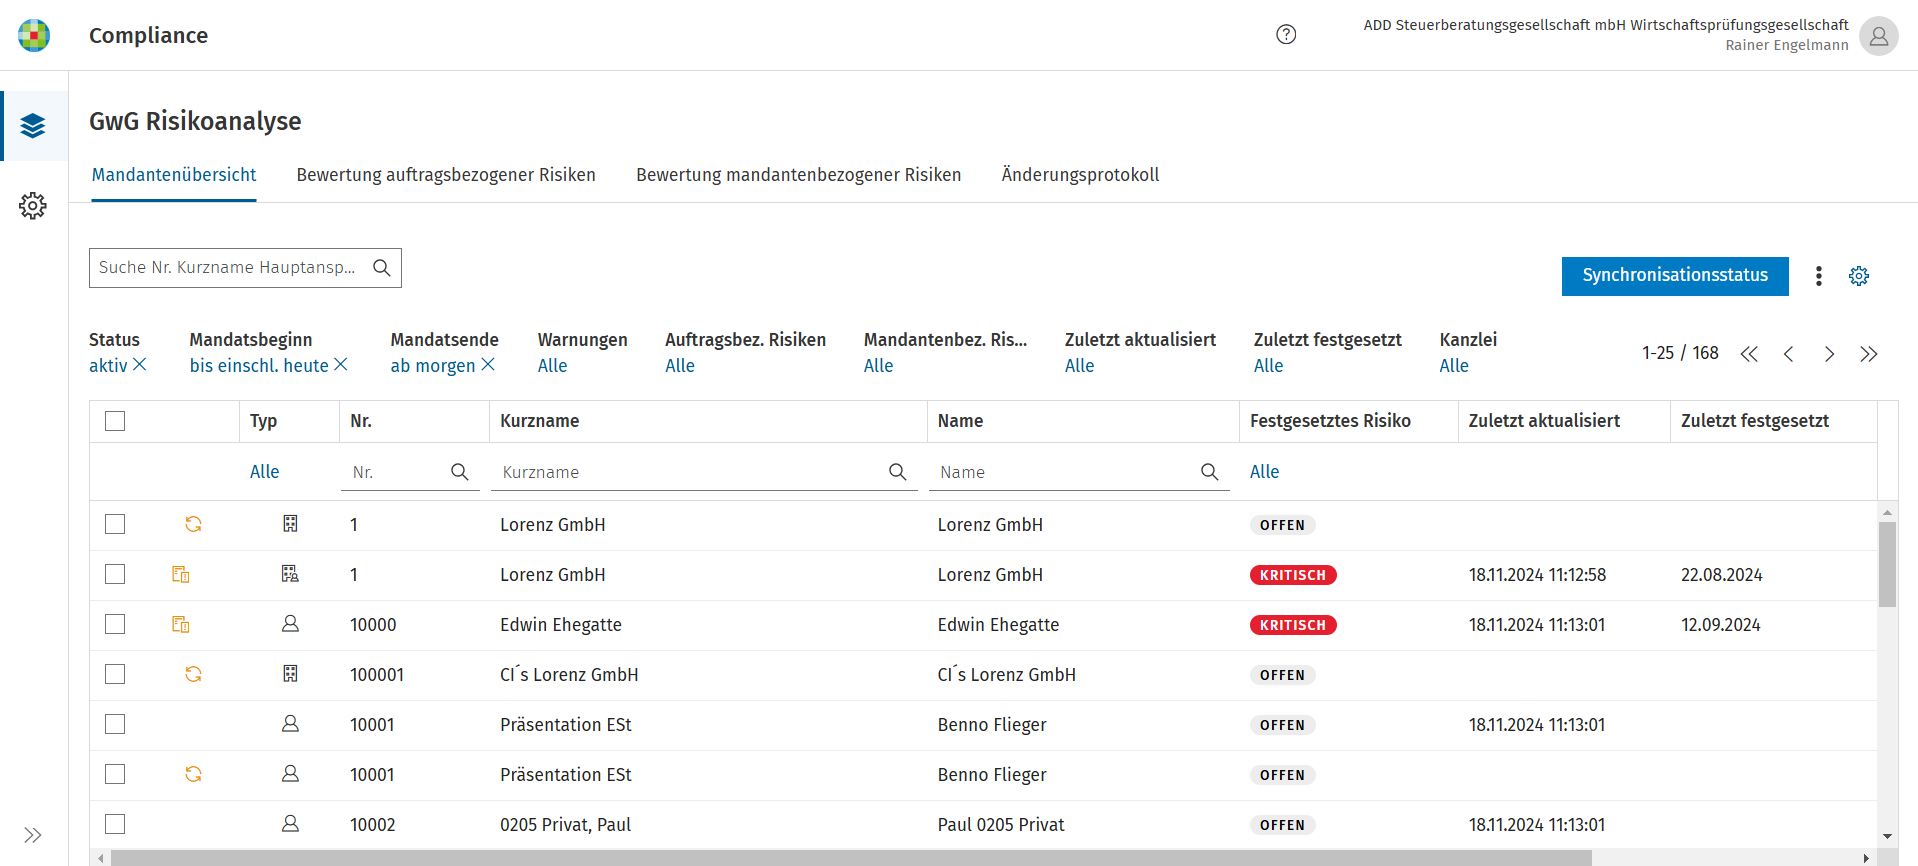Jump to the last page of results

[1869, 354]
